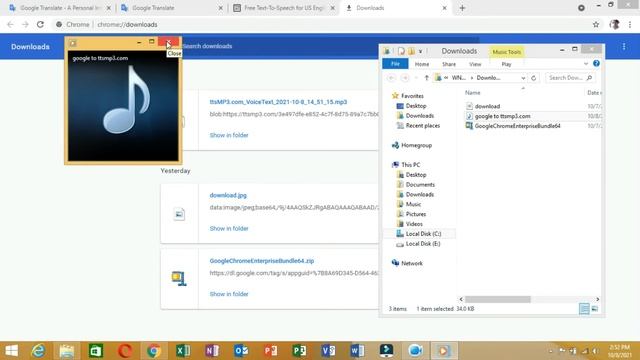640x360 pixels.
Task: Show download.jpg in folder
Action: coord(229,229)
